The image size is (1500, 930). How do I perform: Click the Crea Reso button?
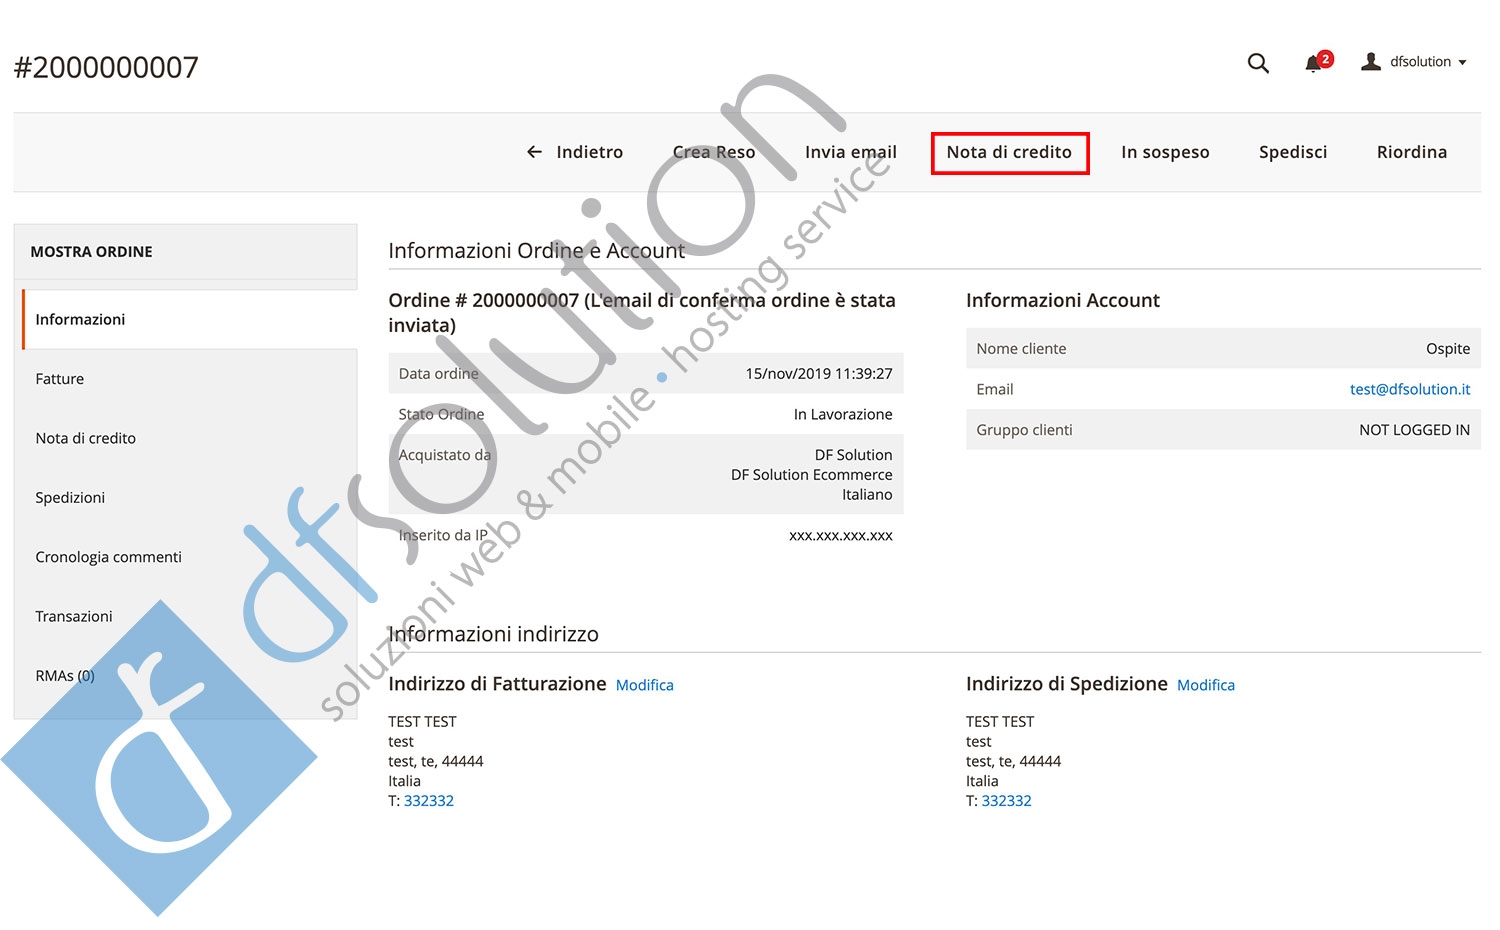pos(714,152)
